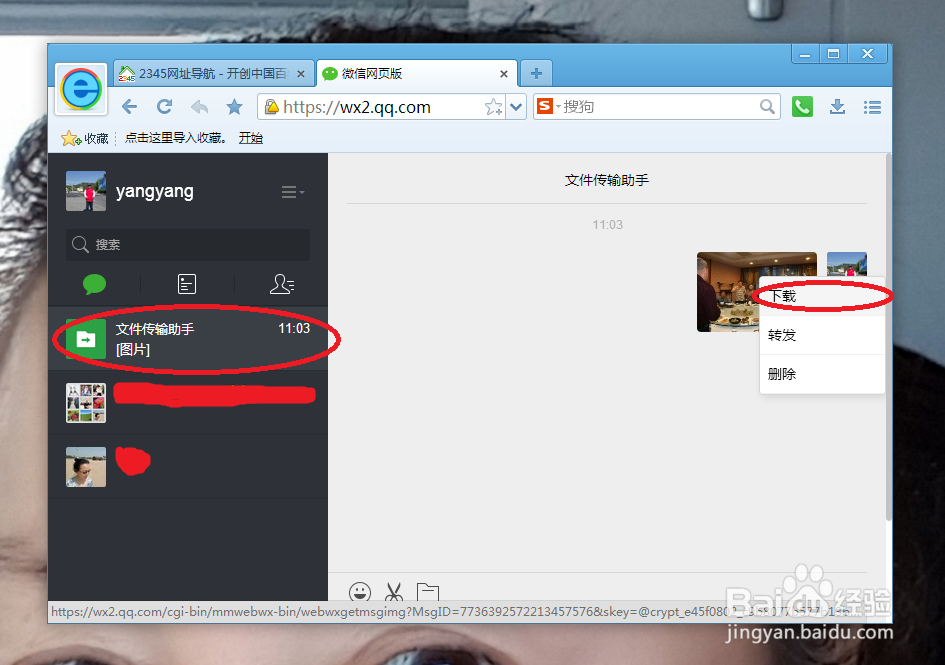Click the send file folder icon
This screenshot has height=665, width=945.
(x=428, y=592)
